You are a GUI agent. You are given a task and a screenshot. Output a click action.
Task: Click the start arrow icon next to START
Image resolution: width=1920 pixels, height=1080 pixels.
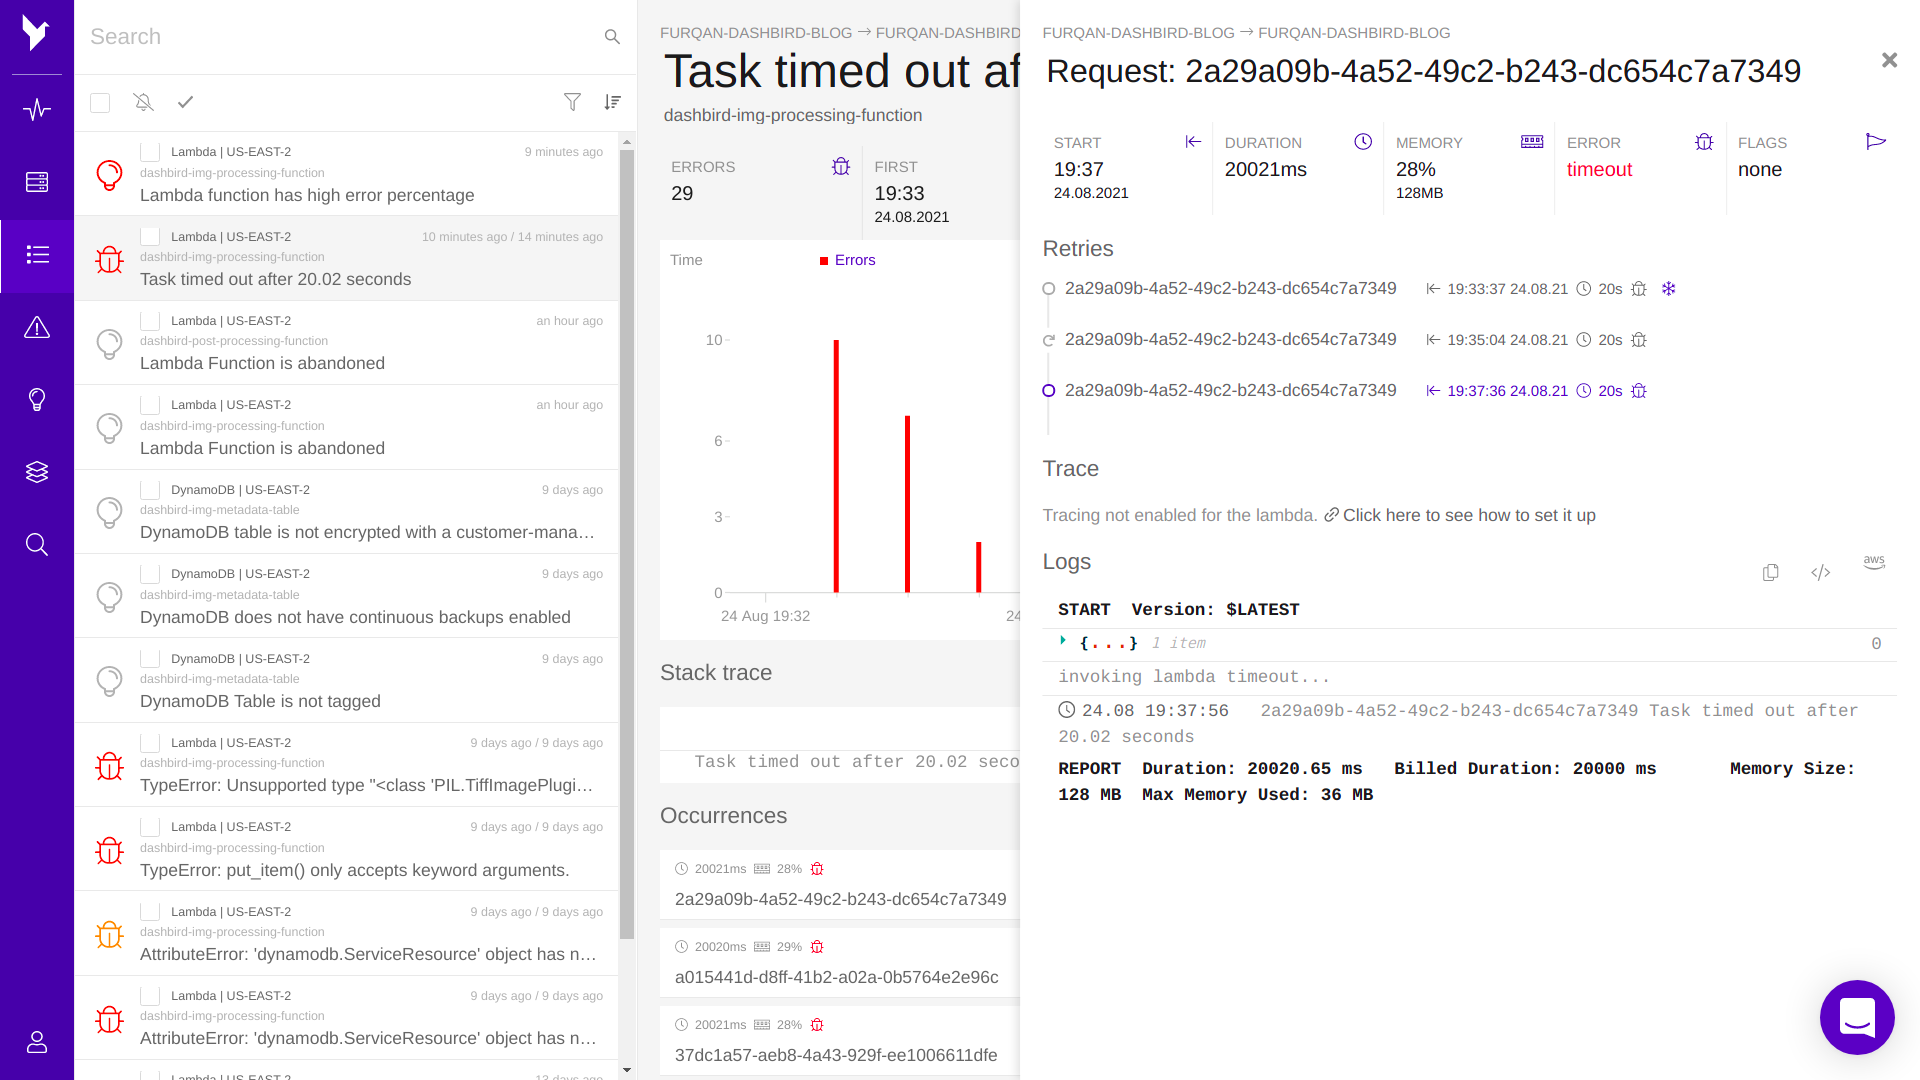tap(1193, 142)
